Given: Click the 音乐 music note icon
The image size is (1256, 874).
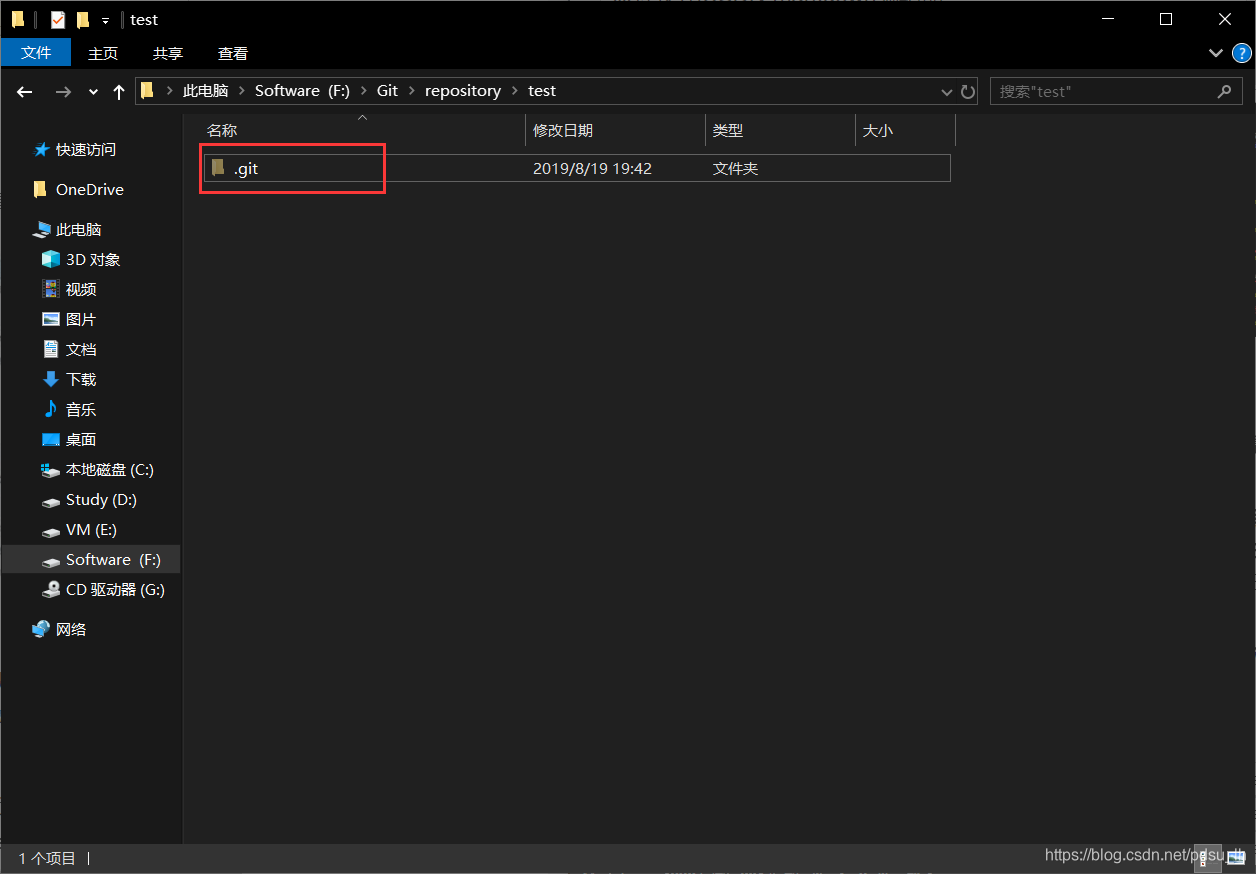Looking at the screenshot, I should point(50,409).
